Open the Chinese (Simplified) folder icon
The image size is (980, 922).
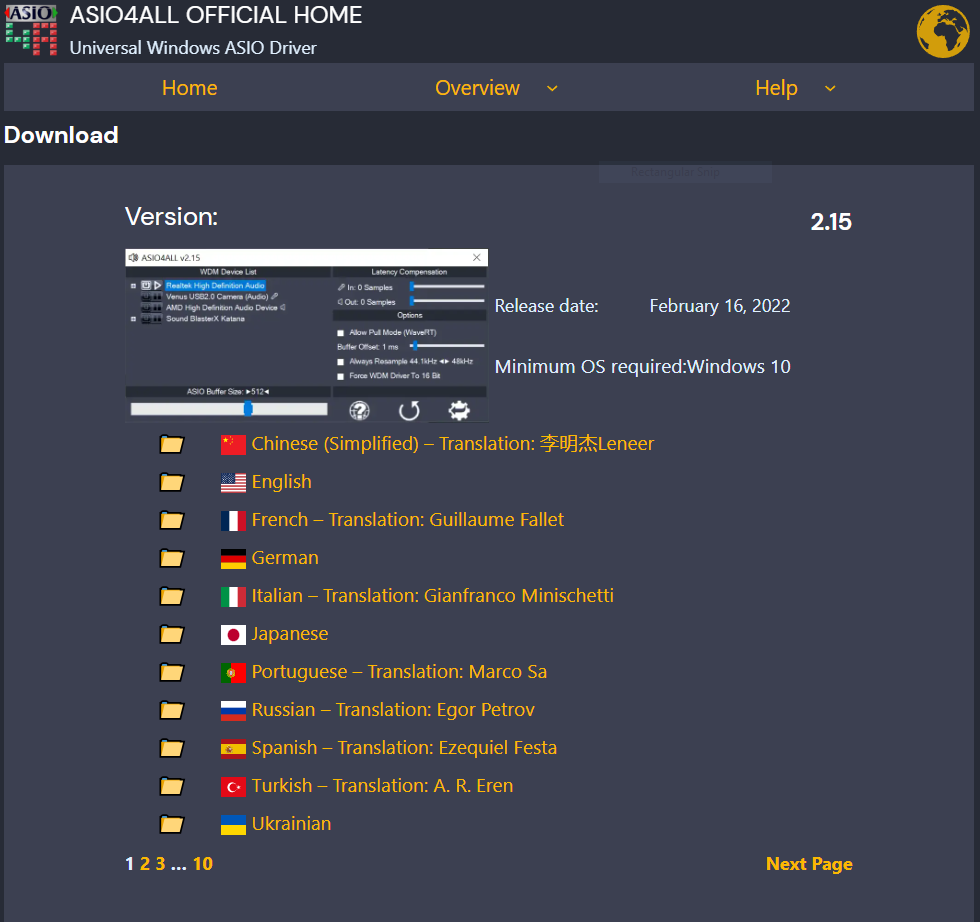point(171,444)
